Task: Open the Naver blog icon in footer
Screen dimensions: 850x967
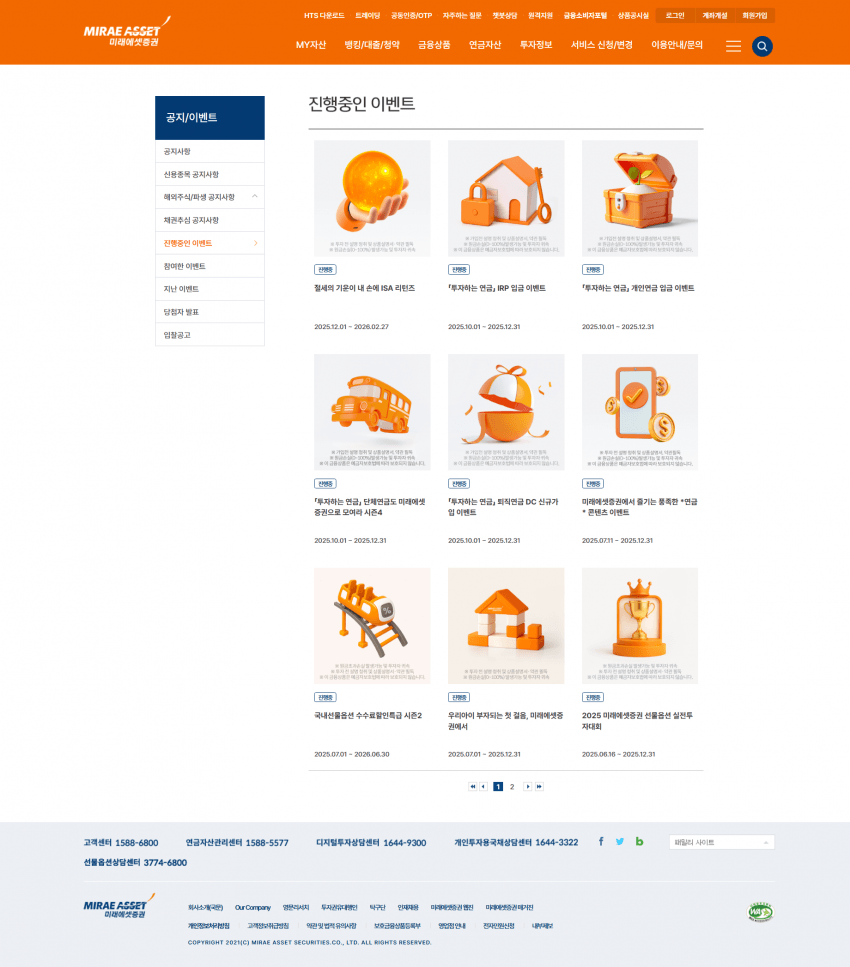Action: 639,842
